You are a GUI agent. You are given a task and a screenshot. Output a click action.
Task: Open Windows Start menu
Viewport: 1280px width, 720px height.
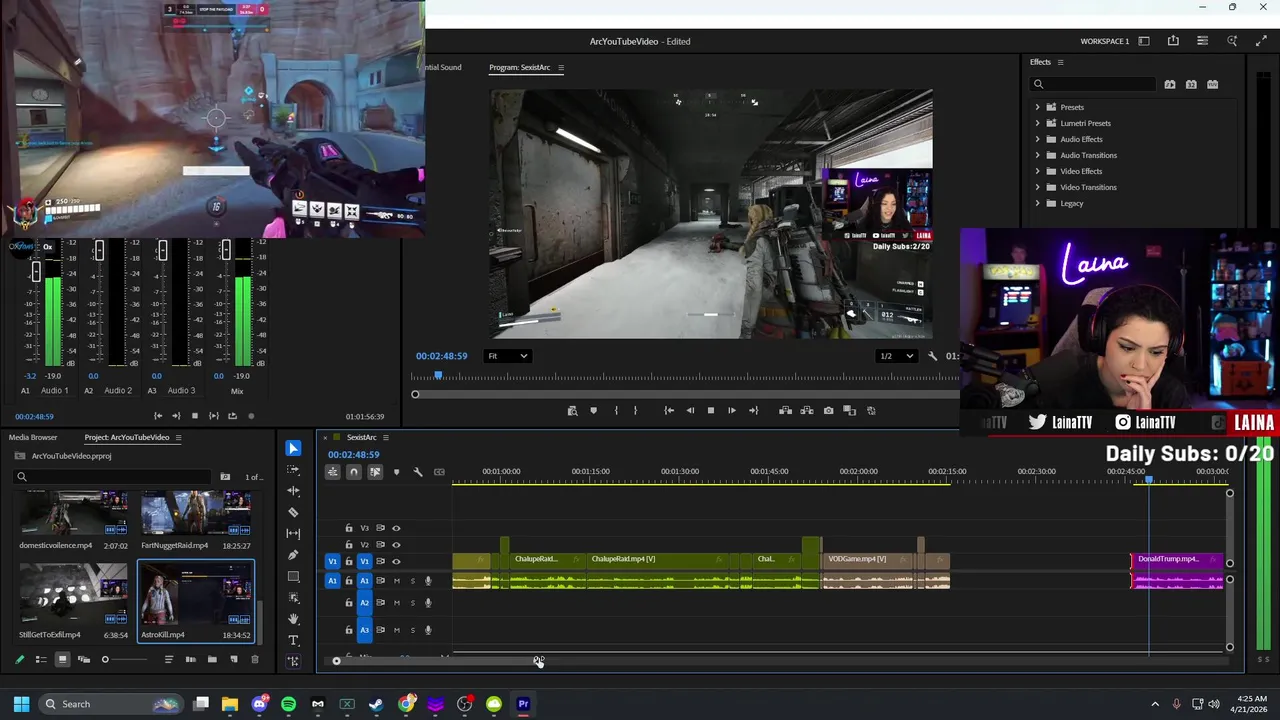tap(21, 704)
